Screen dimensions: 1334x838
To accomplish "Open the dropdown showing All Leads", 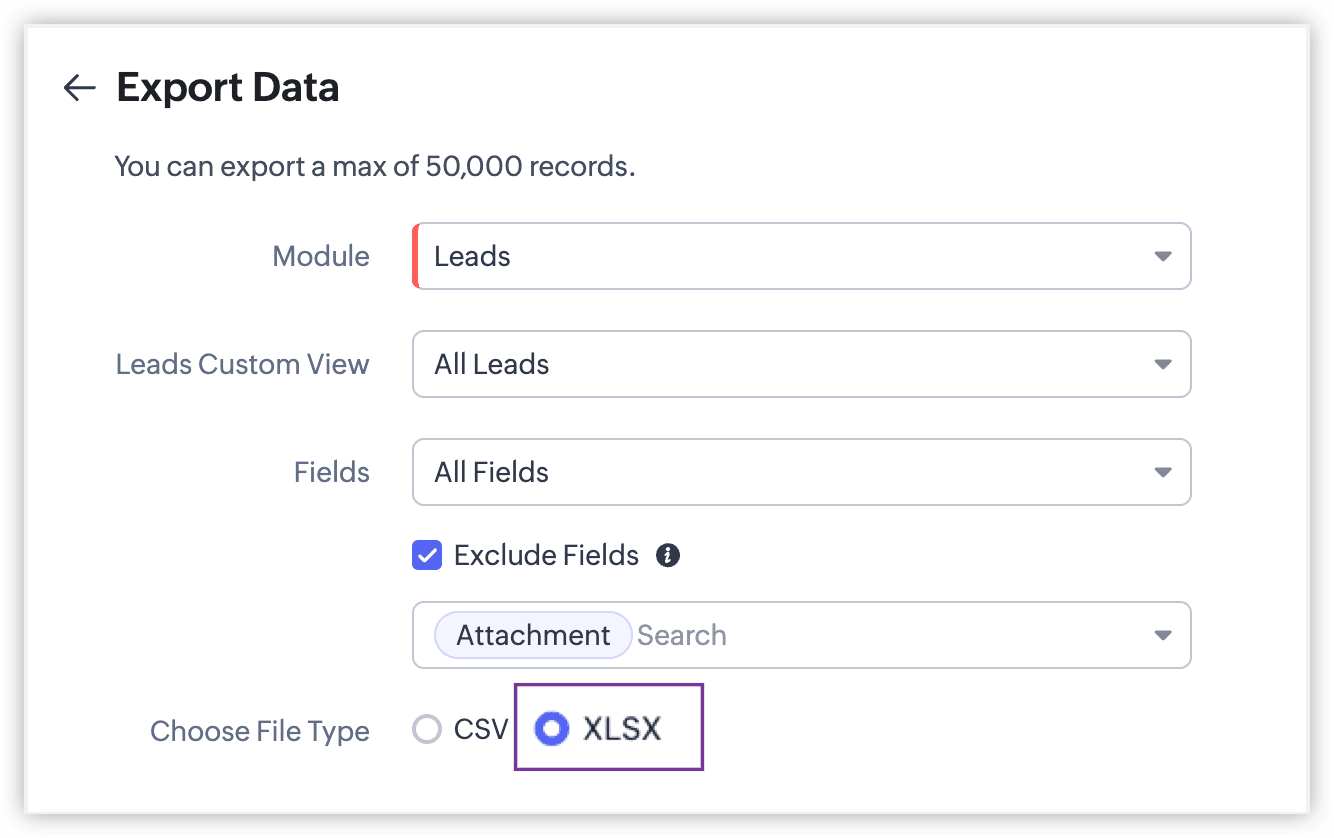I will (780, 365).
